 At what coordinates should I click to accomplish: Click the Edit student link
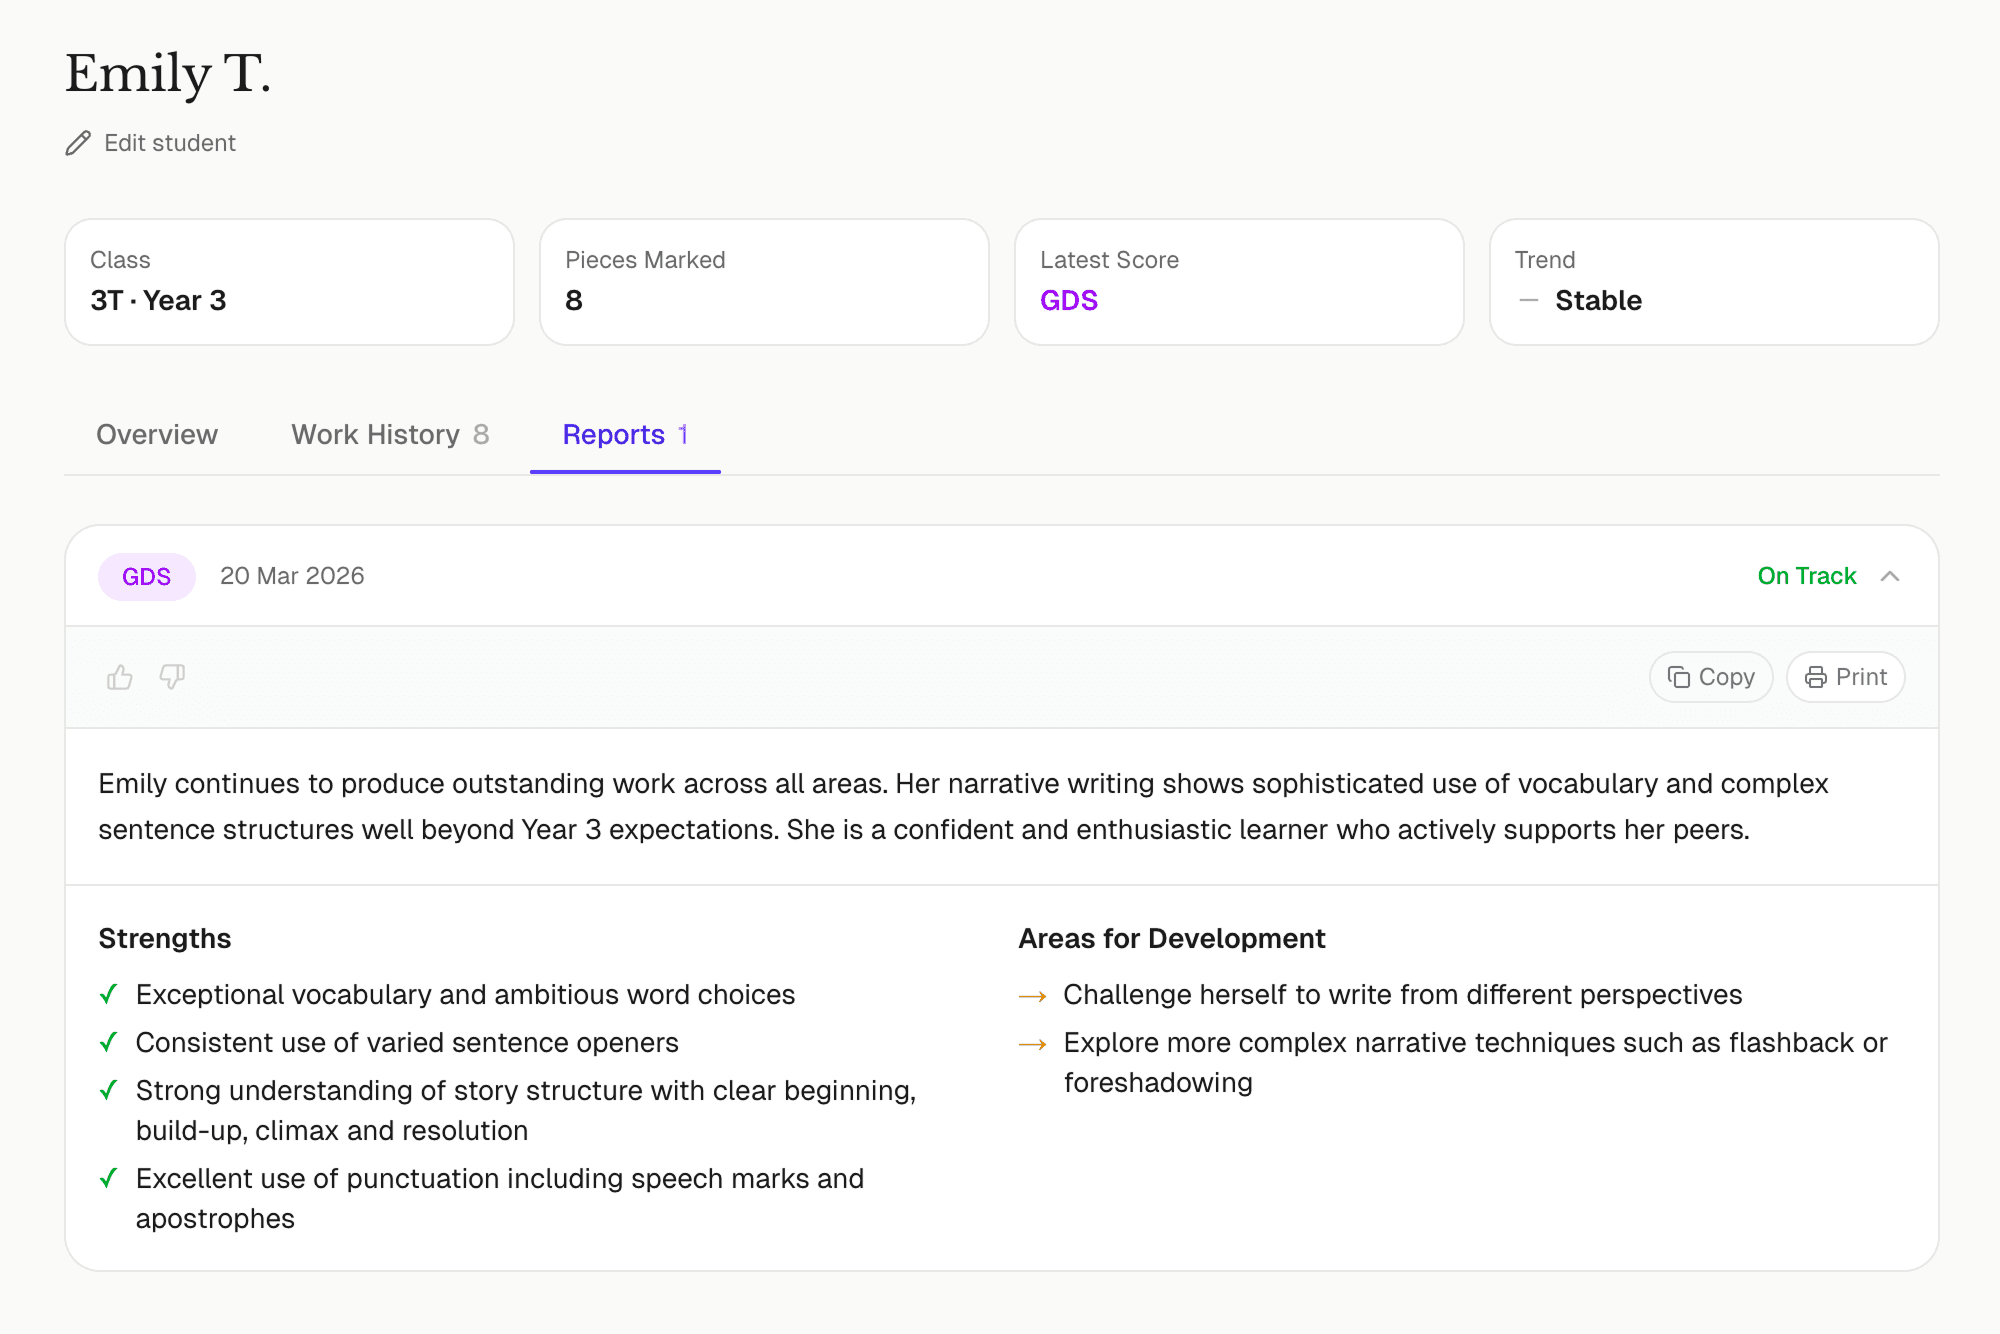pos(169,143)
